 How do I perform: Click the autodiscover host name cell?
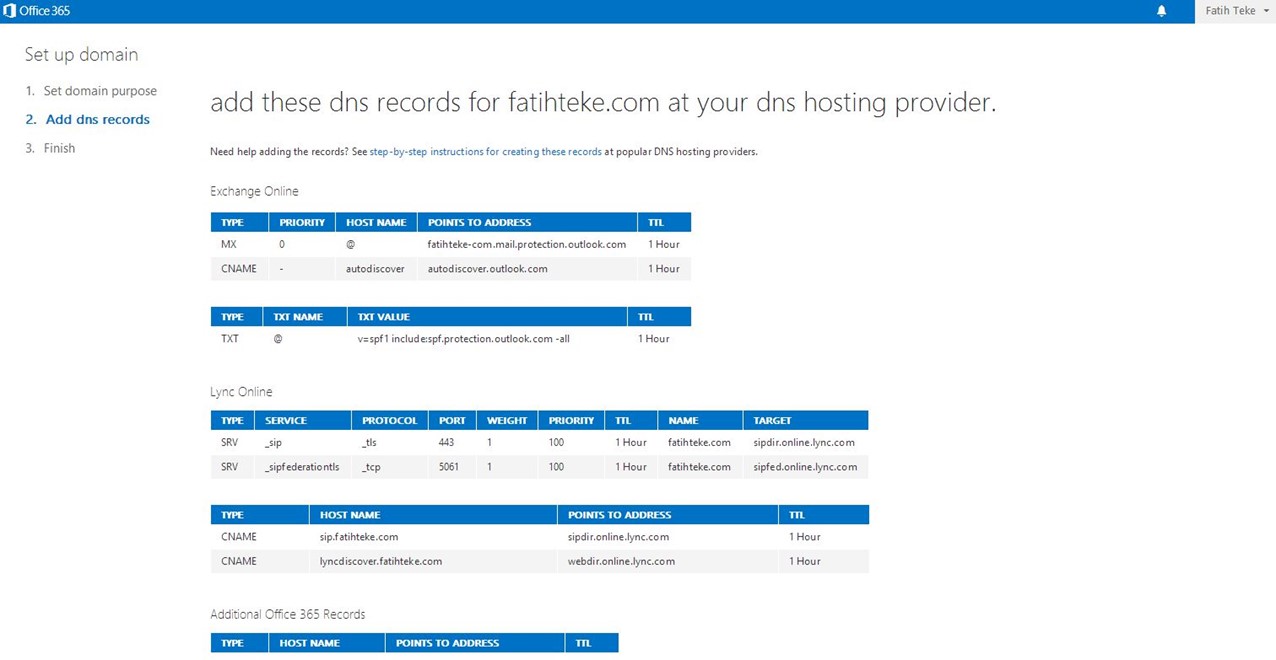click(x=375, y=269)
